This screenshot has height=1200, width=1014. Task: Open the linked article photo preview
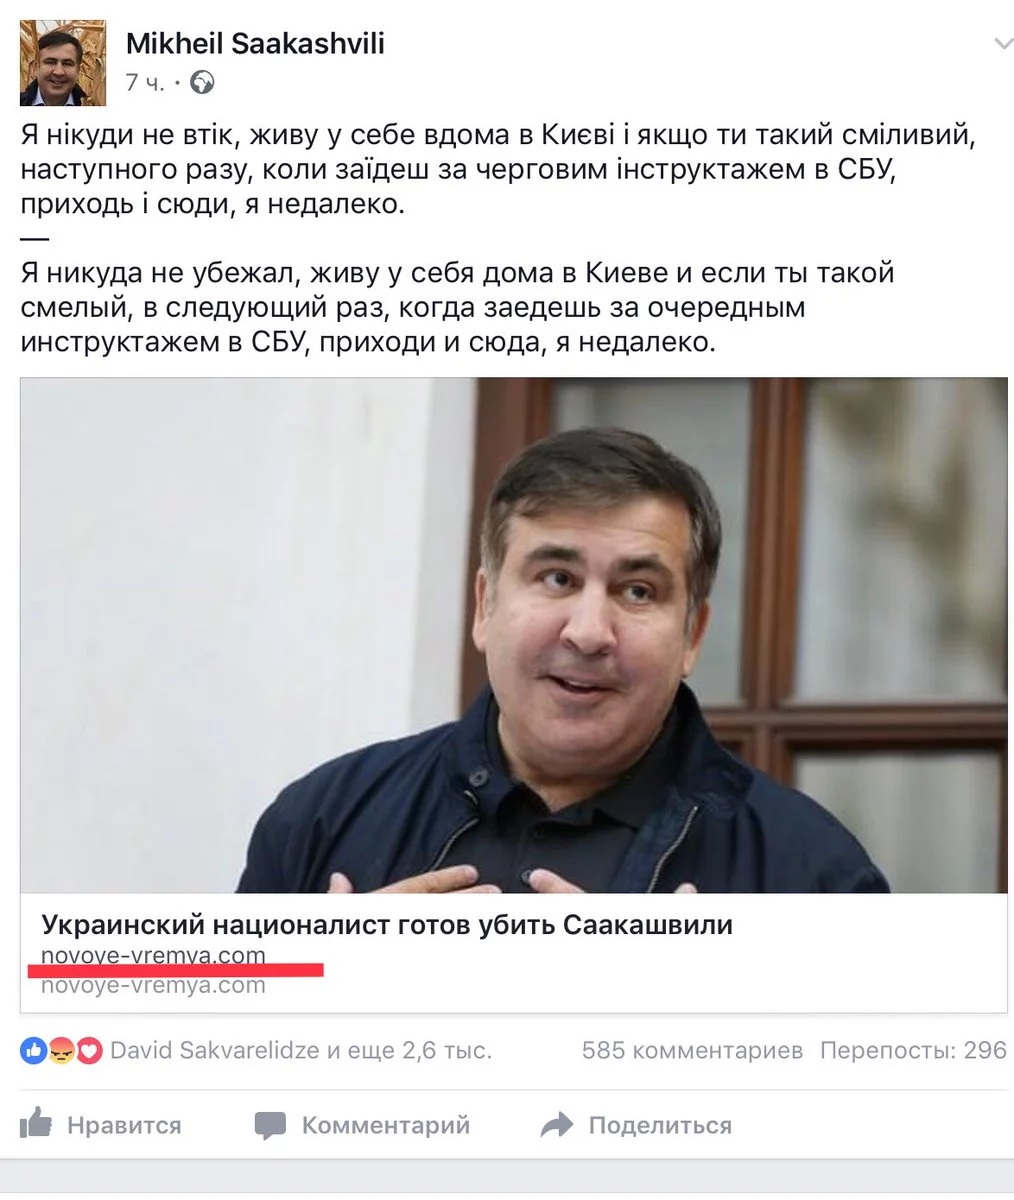(x=514, y=635)
